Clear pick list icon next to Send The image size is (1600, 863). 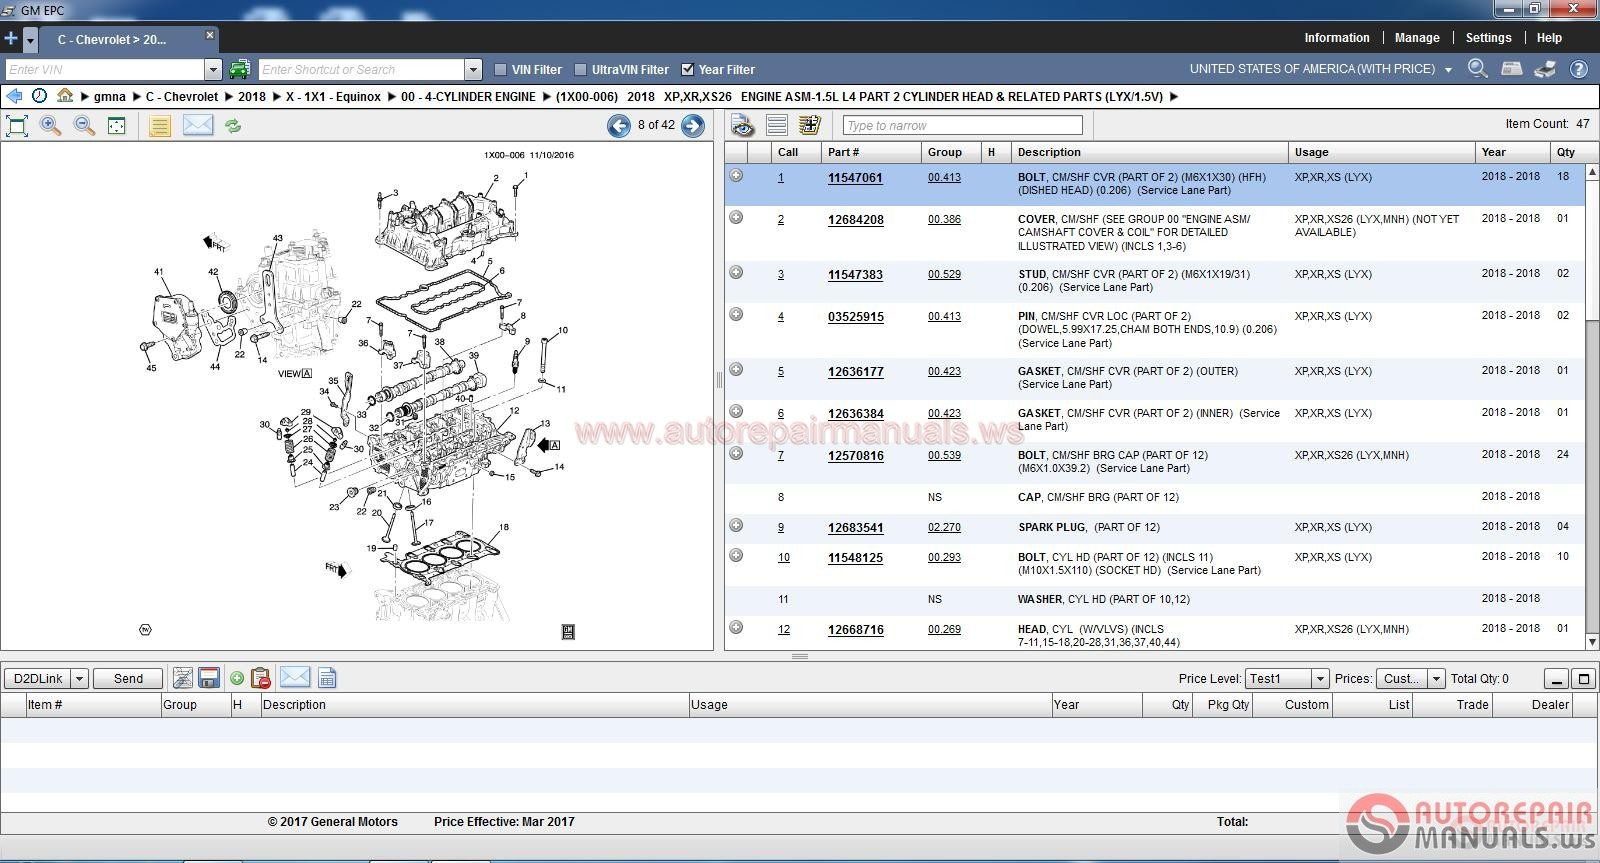coord(182,678)
